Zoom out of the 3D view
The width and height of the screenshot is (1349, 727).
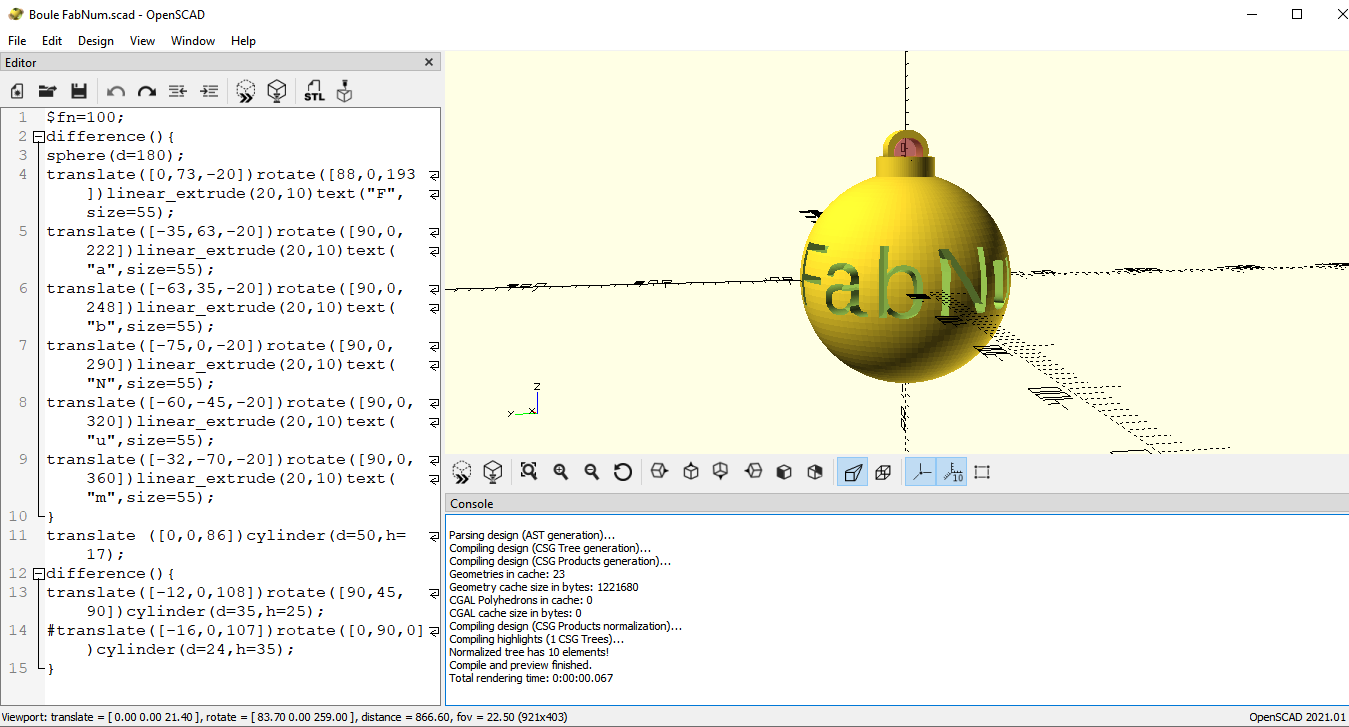[x=591, y=472]
